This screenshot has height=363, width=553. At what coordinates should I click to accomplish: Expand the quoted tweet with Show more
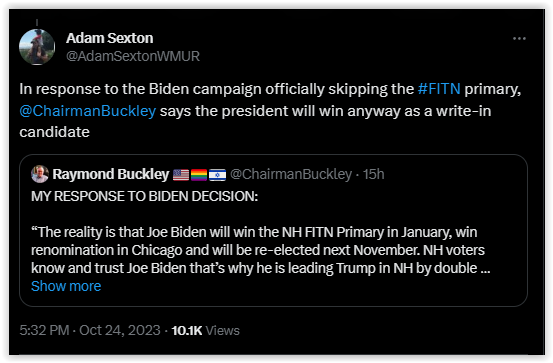[66, 286]
